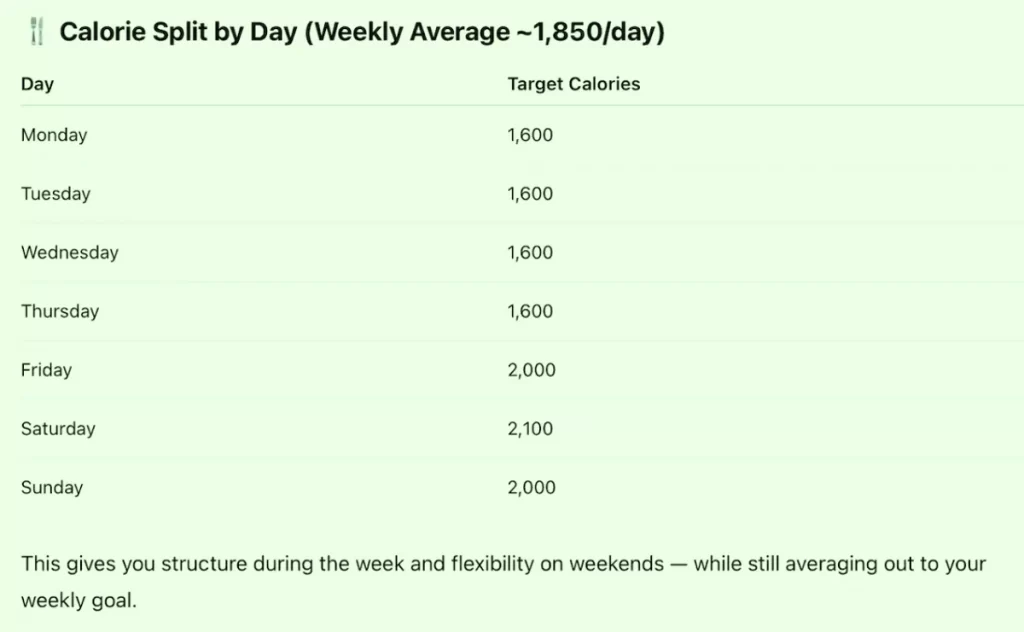The width and height of the screenshot is (1024, 632).
Task: Select the Thursday row label
Action: point(60,311)
